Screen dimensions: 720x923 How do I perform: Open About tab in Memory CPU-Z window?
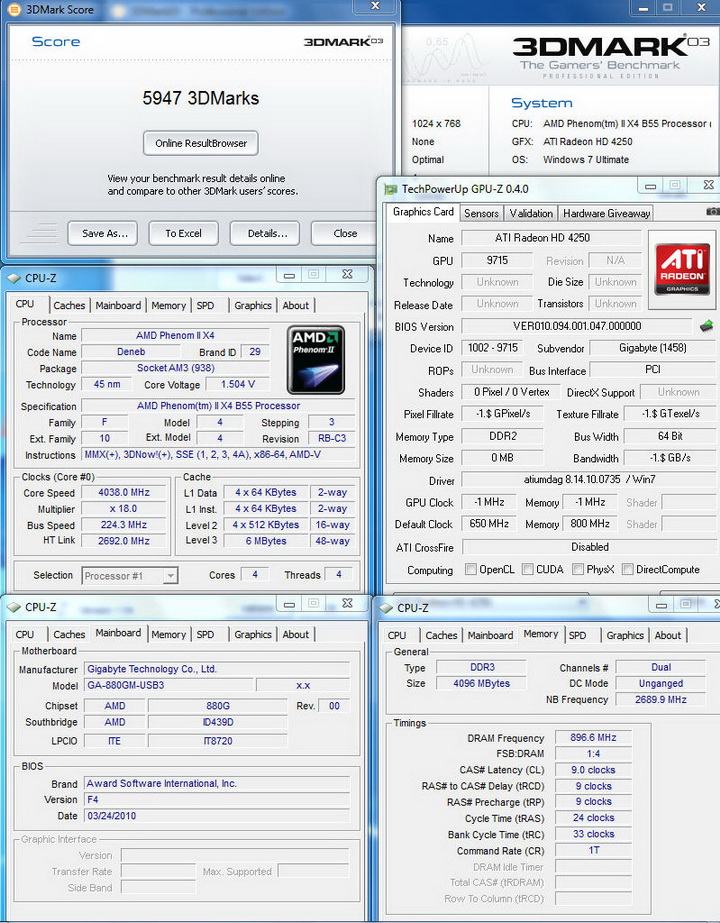click(668, 635)
